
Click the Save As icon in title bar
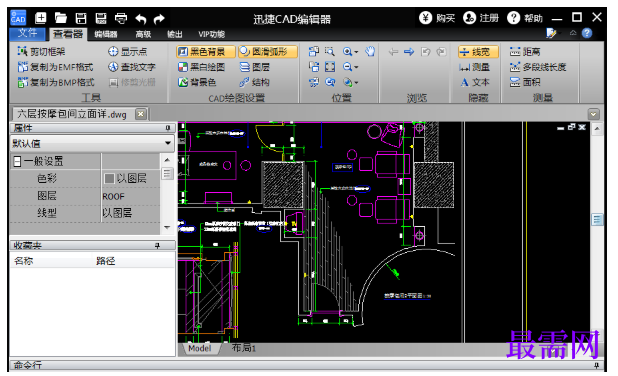click(101, 18)
